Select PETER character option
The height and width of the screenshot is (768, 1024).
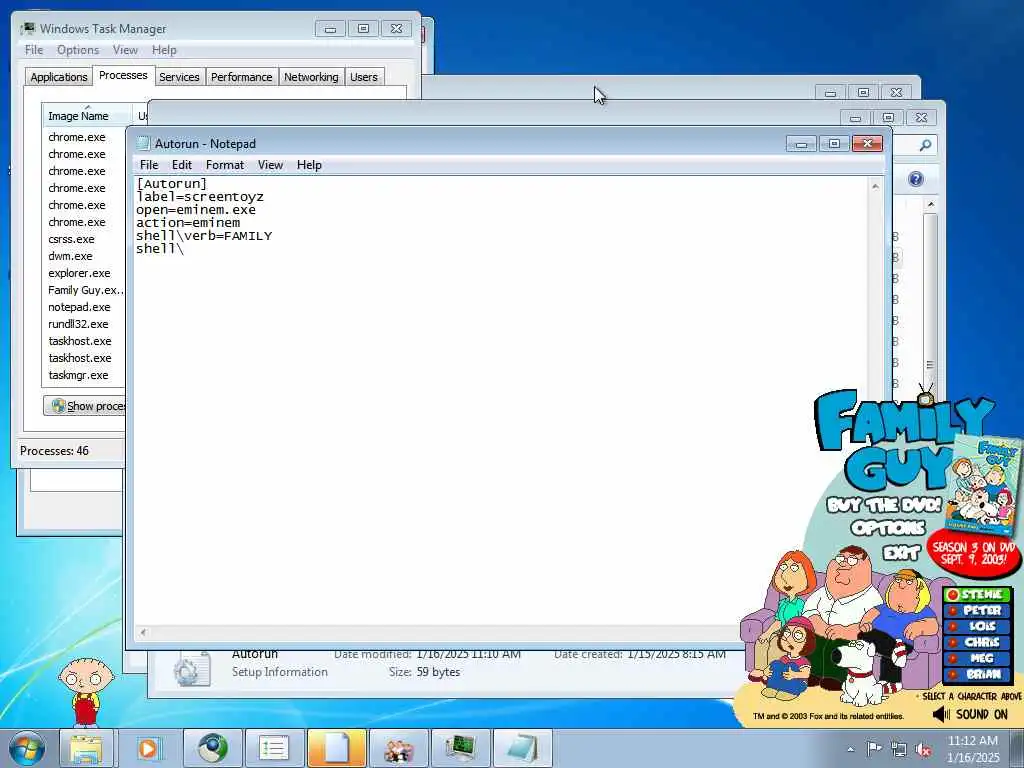pos(978,610)
